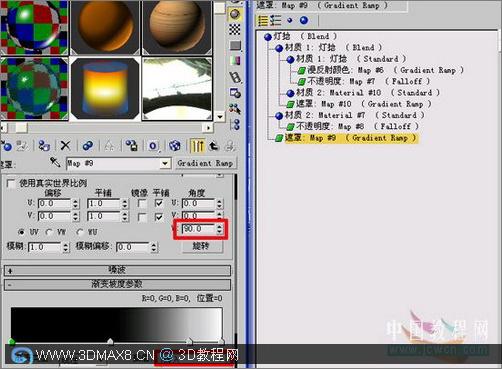Click the U offset spinner arrows

[x=76, y=204]
